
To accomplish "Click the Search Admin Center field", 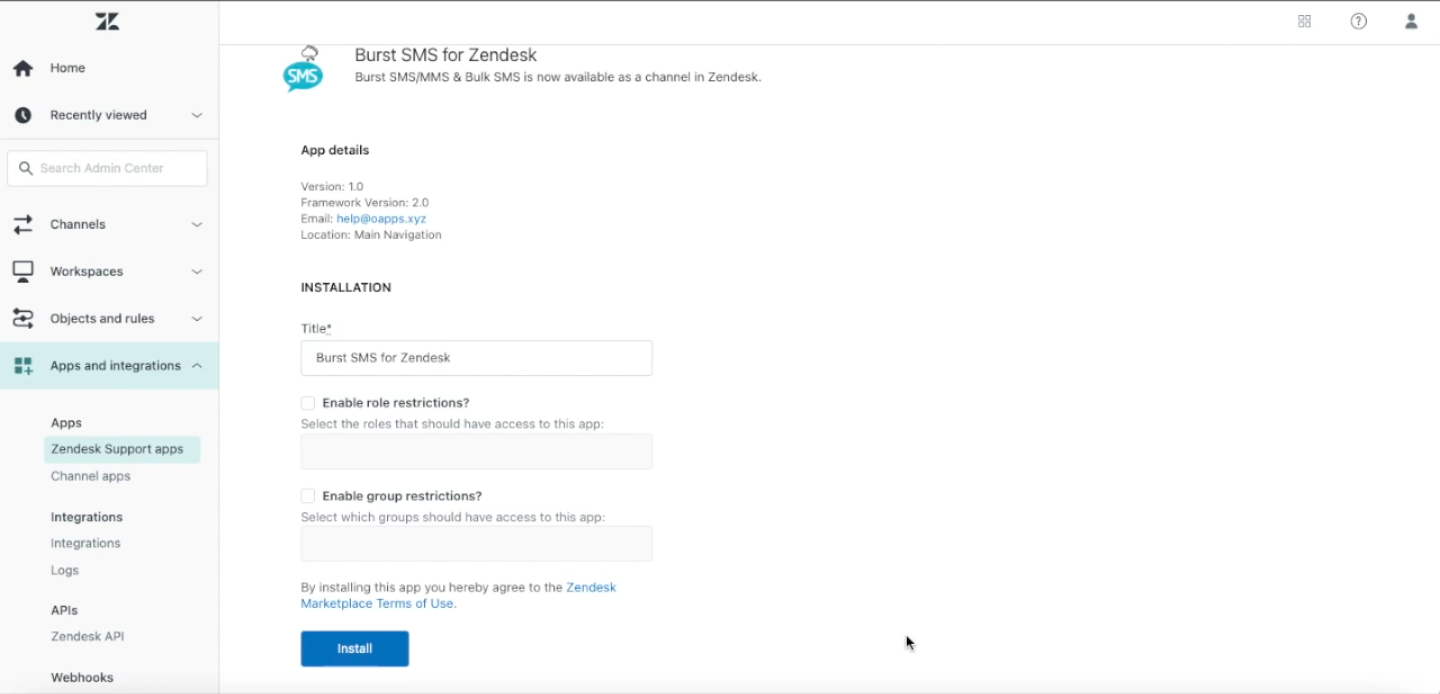I will [x=107, y=168].
